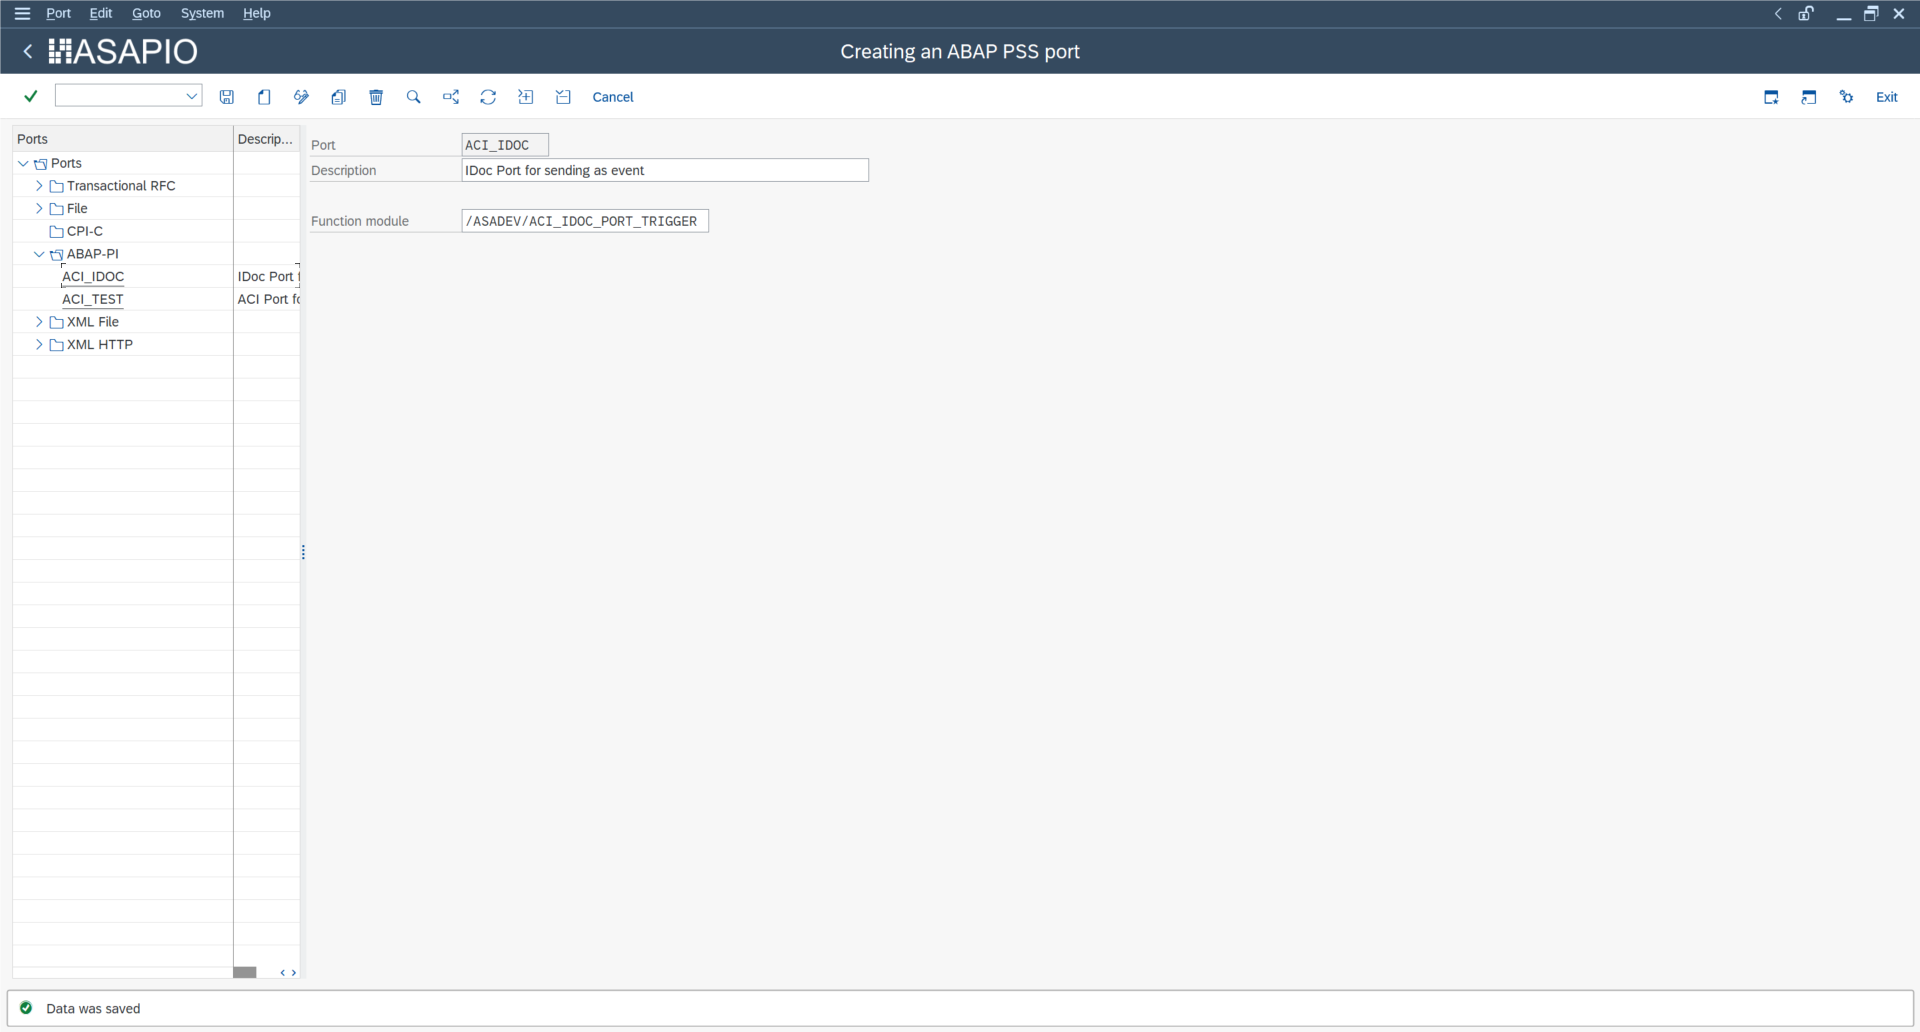Open the Help menu

pos(256,13)
